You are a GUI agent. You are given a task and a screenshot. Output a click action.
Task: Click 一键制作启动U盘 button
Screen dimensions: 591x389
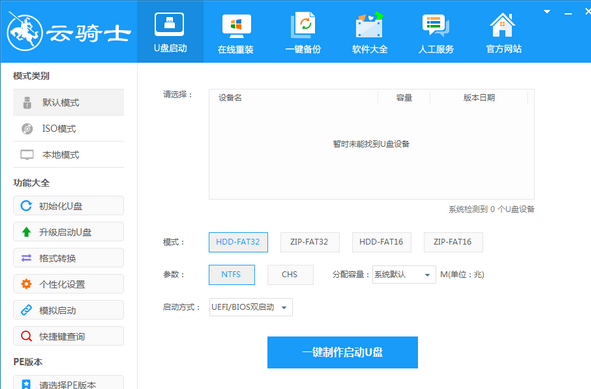tap(342, 352)
